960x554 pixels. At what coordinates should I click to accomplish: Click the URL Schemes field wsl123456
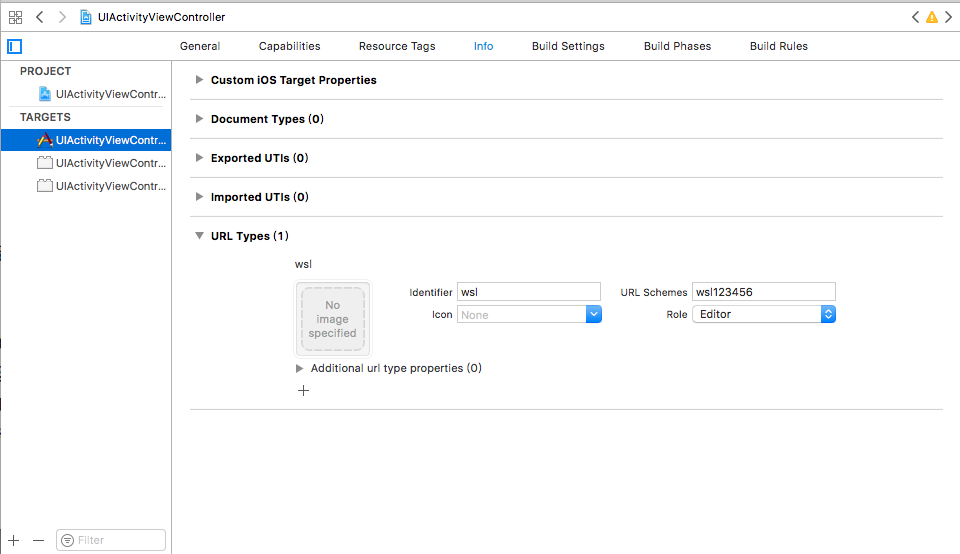(x=764, y=292)
